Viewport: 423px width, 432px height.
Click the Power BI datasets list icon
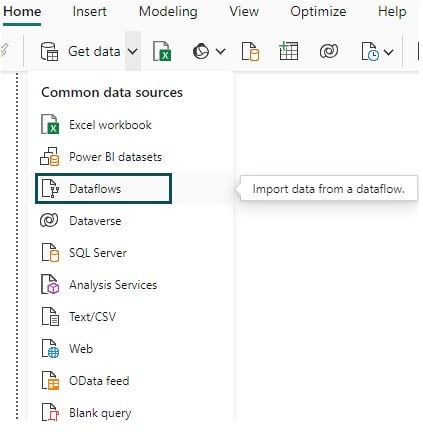pyautogui.click(x=50, y=157)
